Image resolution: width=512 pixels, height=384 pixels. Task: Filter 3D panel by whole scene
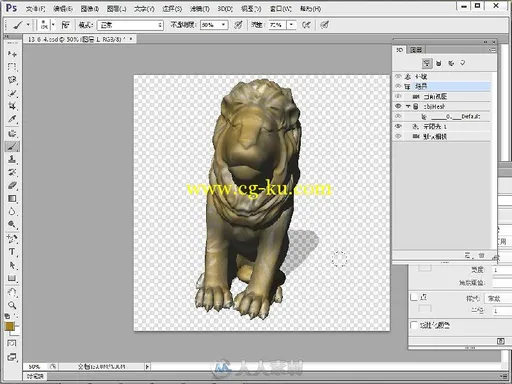427,63
